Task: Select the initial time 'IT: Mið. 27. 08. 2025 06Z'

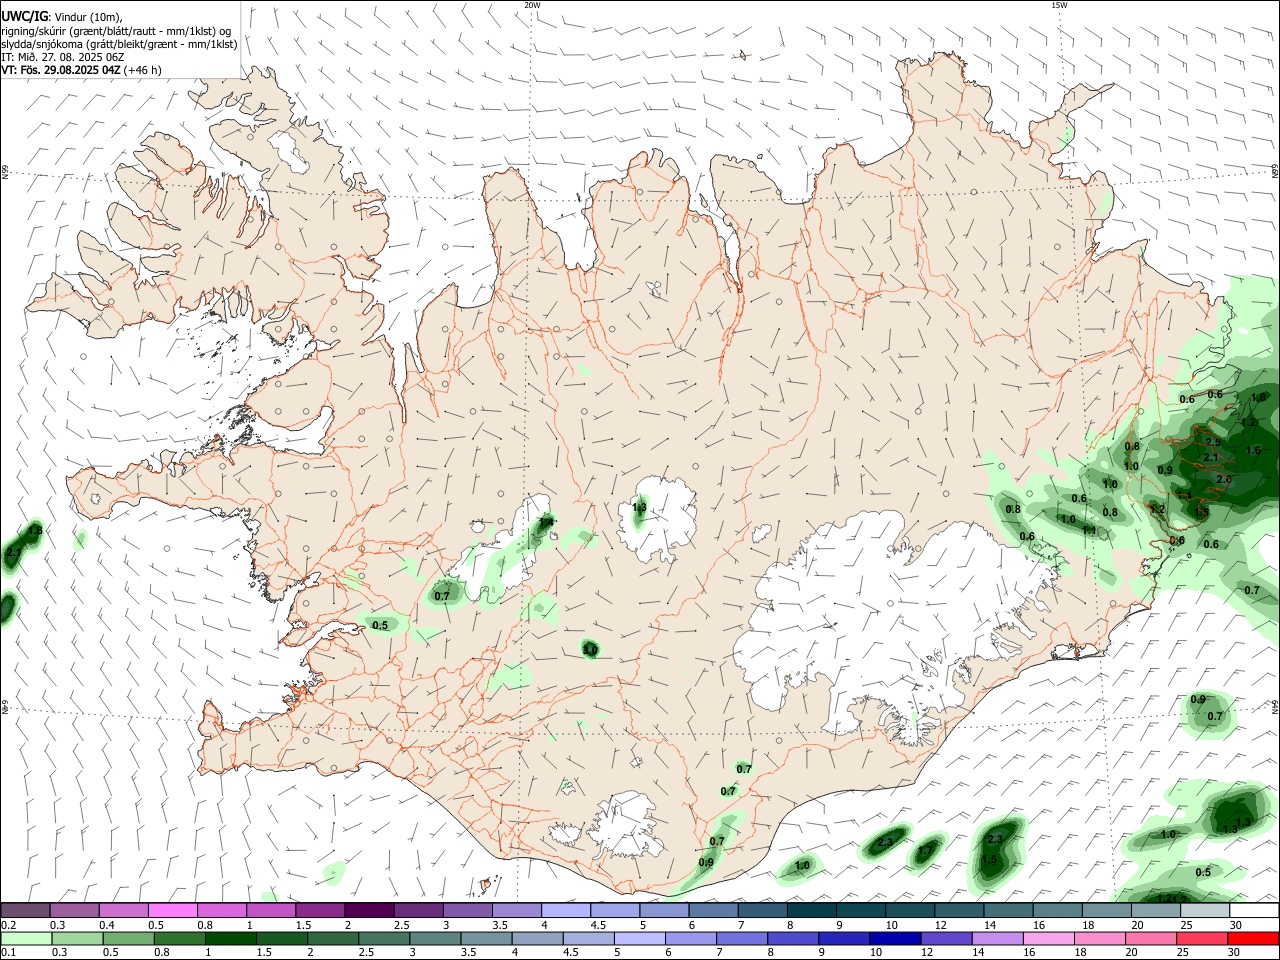Action: [x=63, y=57]
